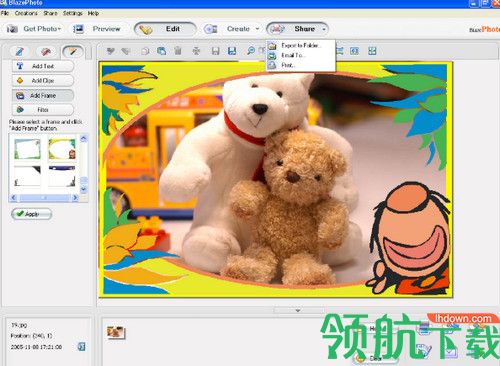Image resolution: width=500 pixels, height=366 pixels.
Task: Choose Email To from the Share dropdown
Action: coord(300,55)
